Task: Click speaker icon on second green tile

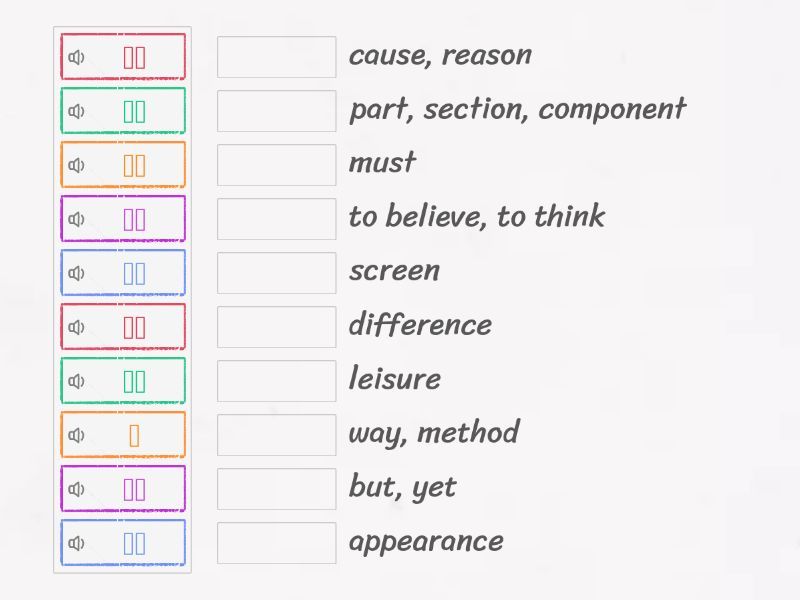Action: [76, 381]
